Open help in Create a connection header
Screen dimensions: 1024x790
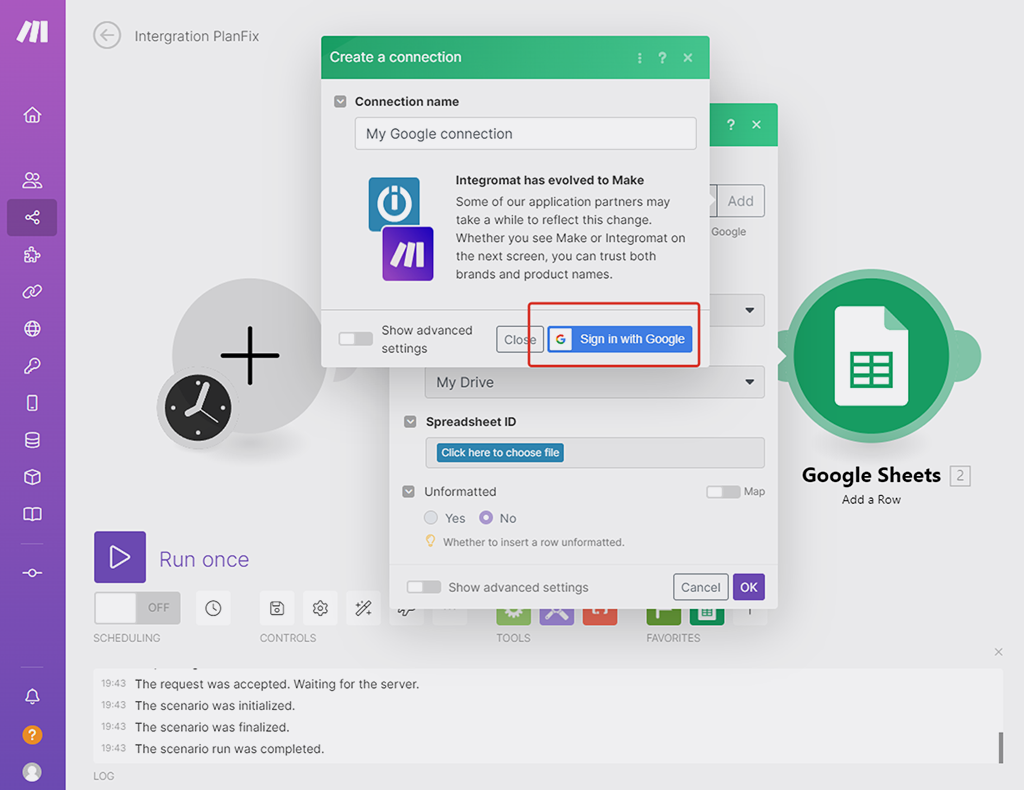click(x=662, y=58)
